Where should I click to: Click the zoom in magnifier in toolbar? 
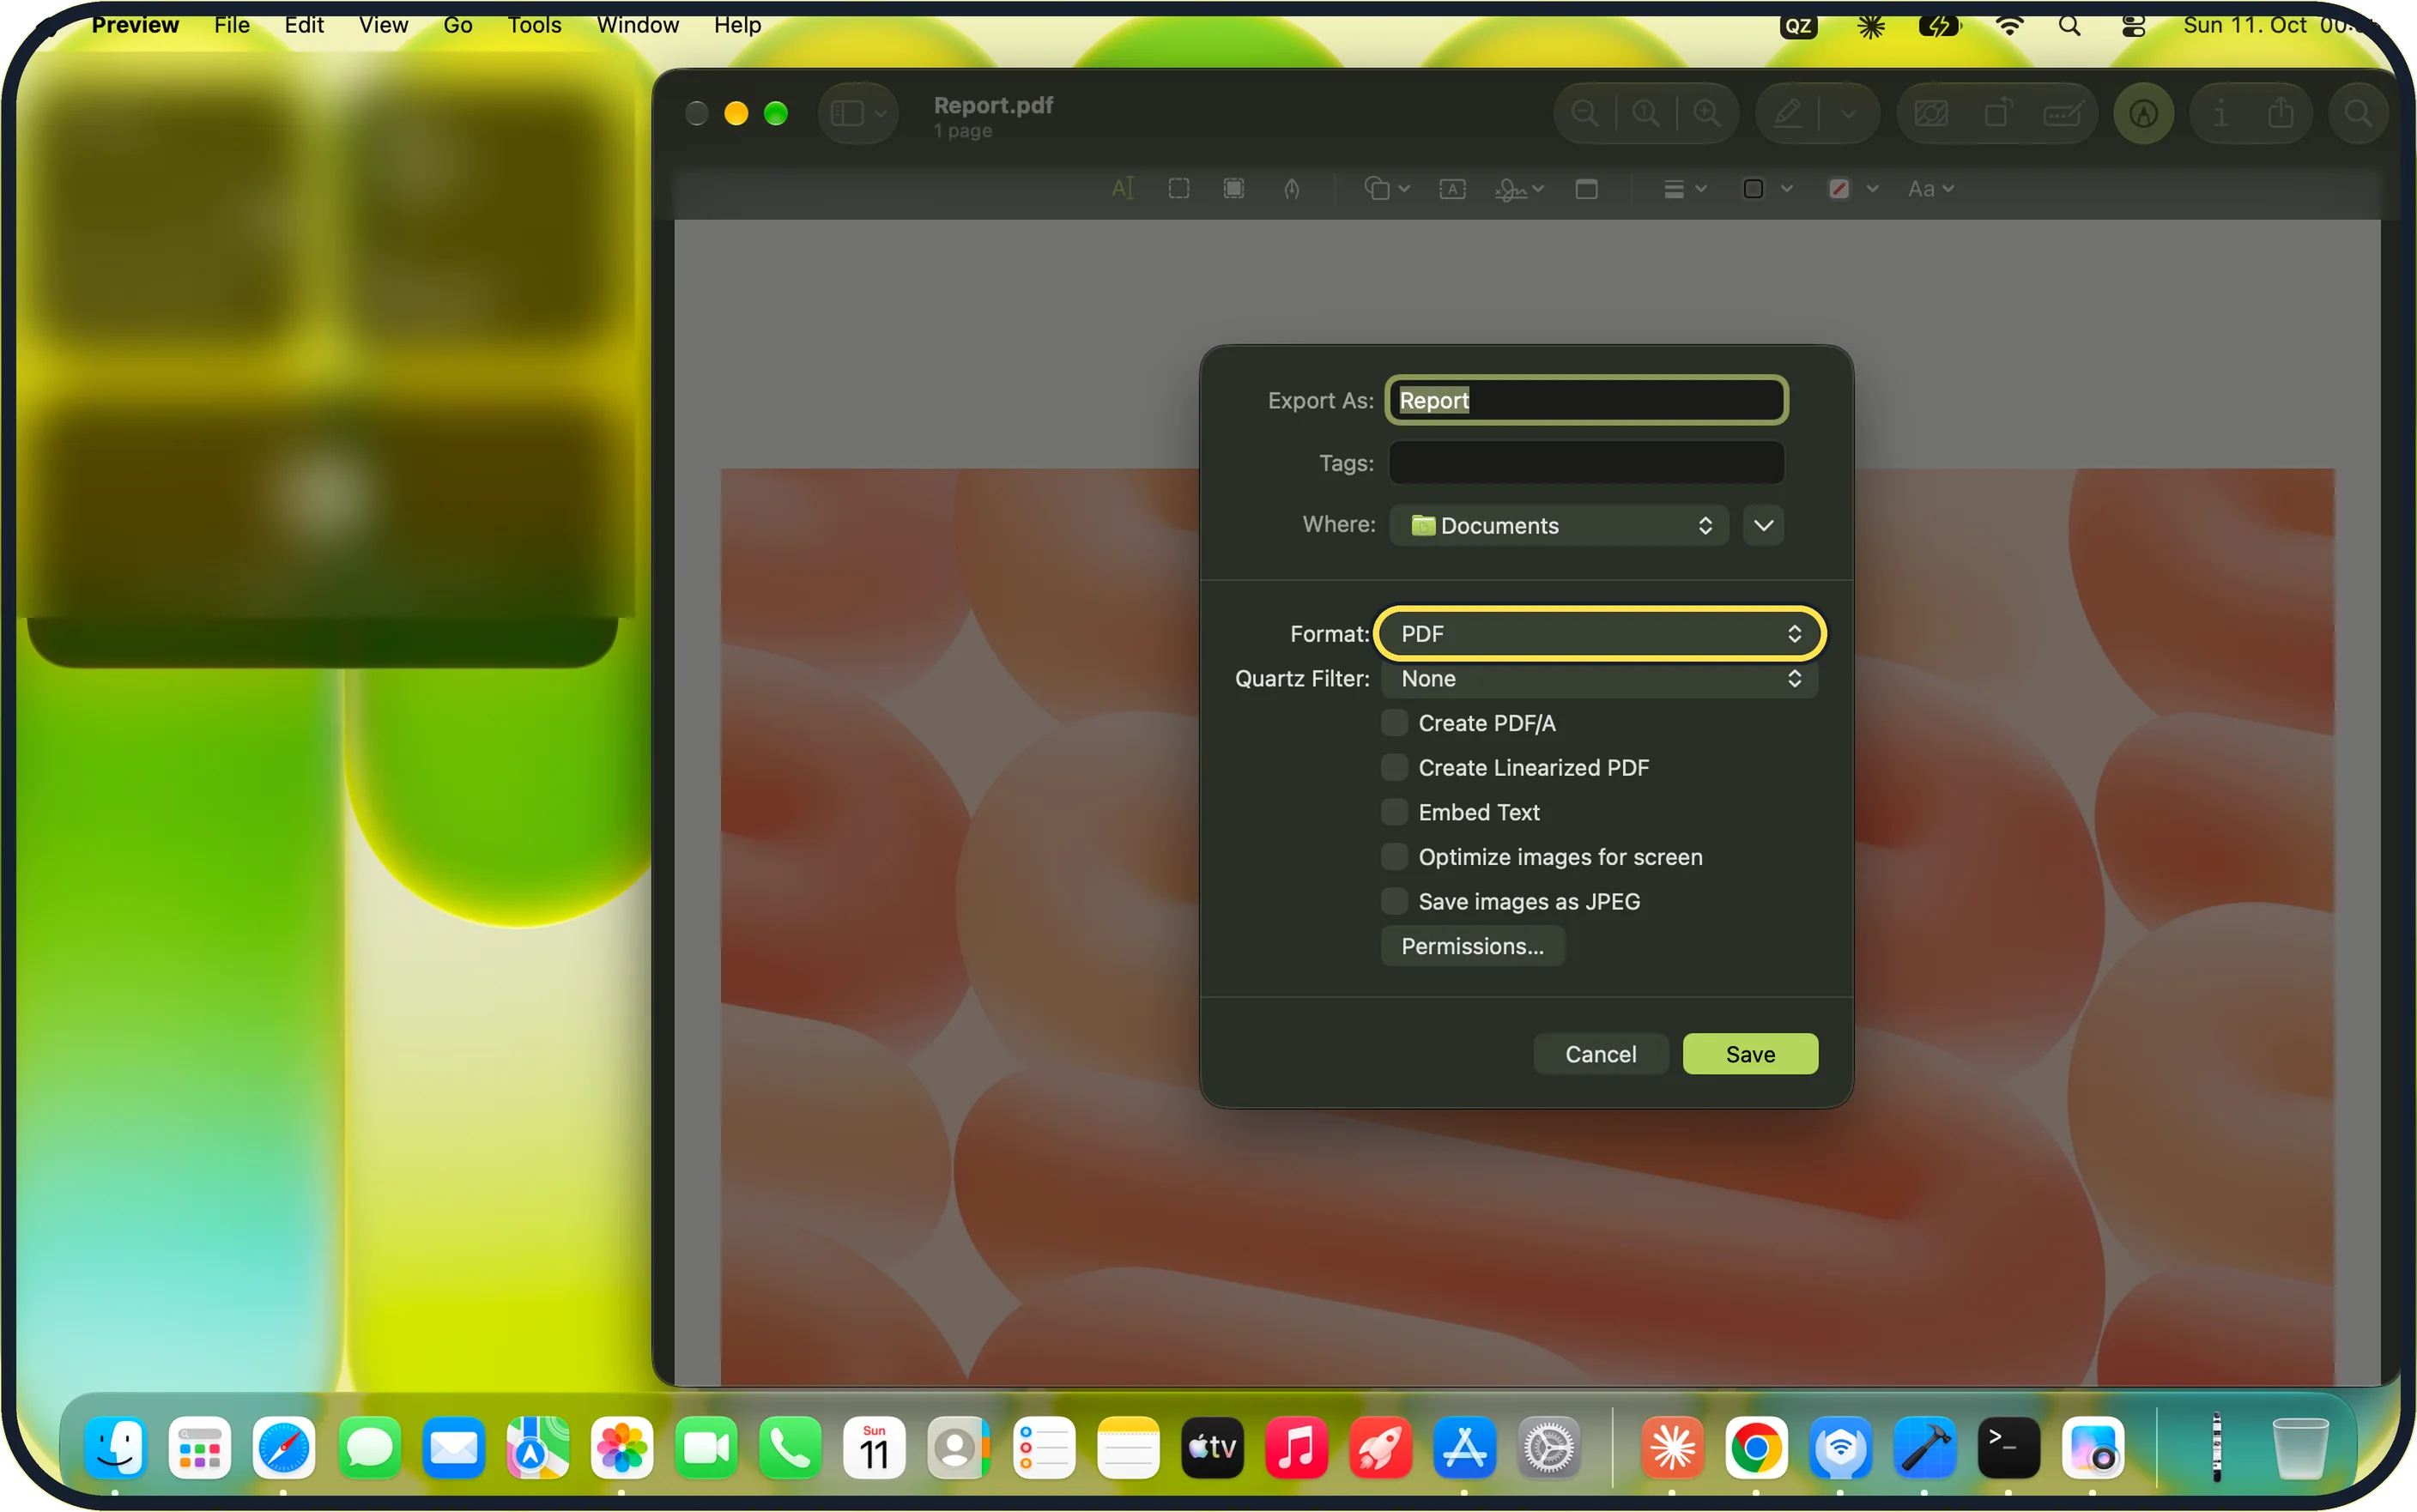click(1707, 113)
